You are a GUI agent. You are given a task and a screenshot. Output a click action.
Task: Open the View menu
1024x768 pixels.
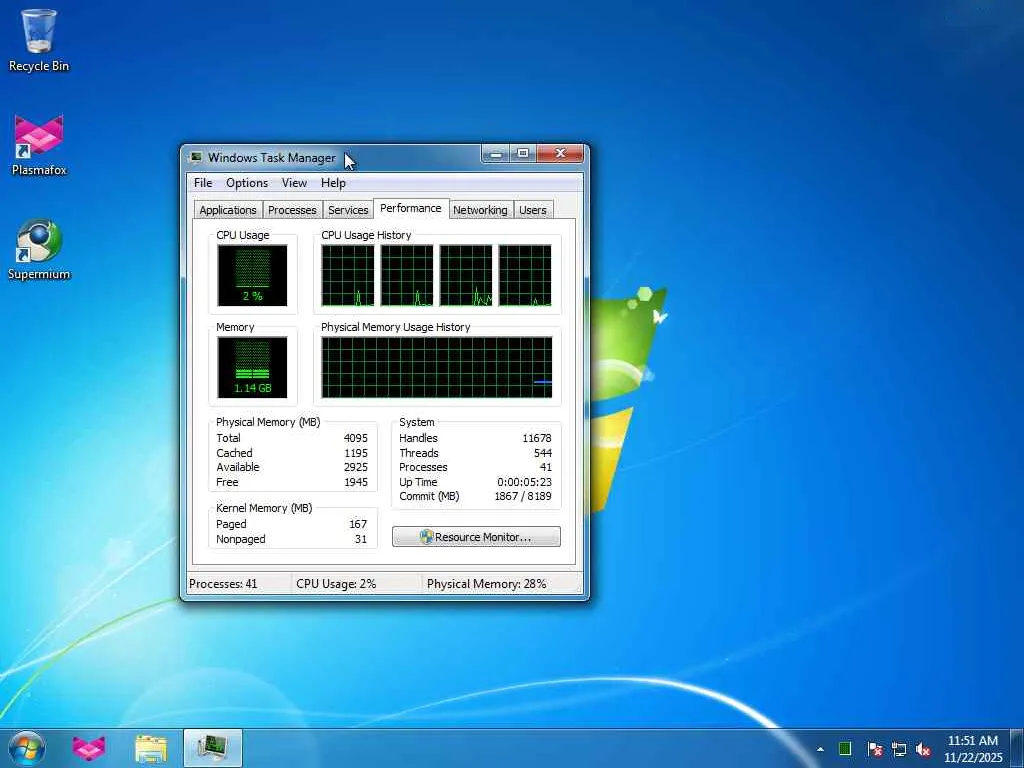(294, 183)
